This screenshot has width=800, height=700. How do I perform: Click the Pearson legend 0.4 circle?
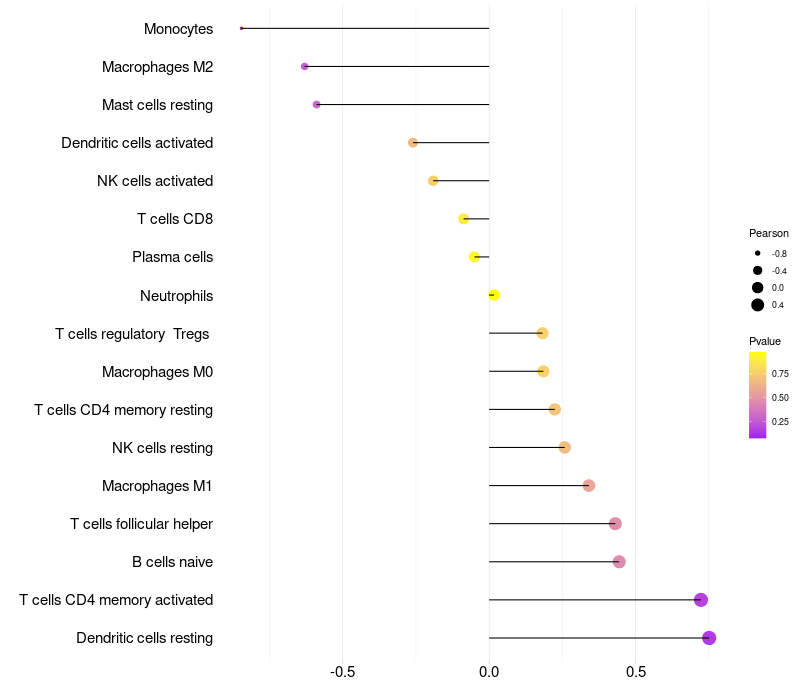(x=758, y=305)
